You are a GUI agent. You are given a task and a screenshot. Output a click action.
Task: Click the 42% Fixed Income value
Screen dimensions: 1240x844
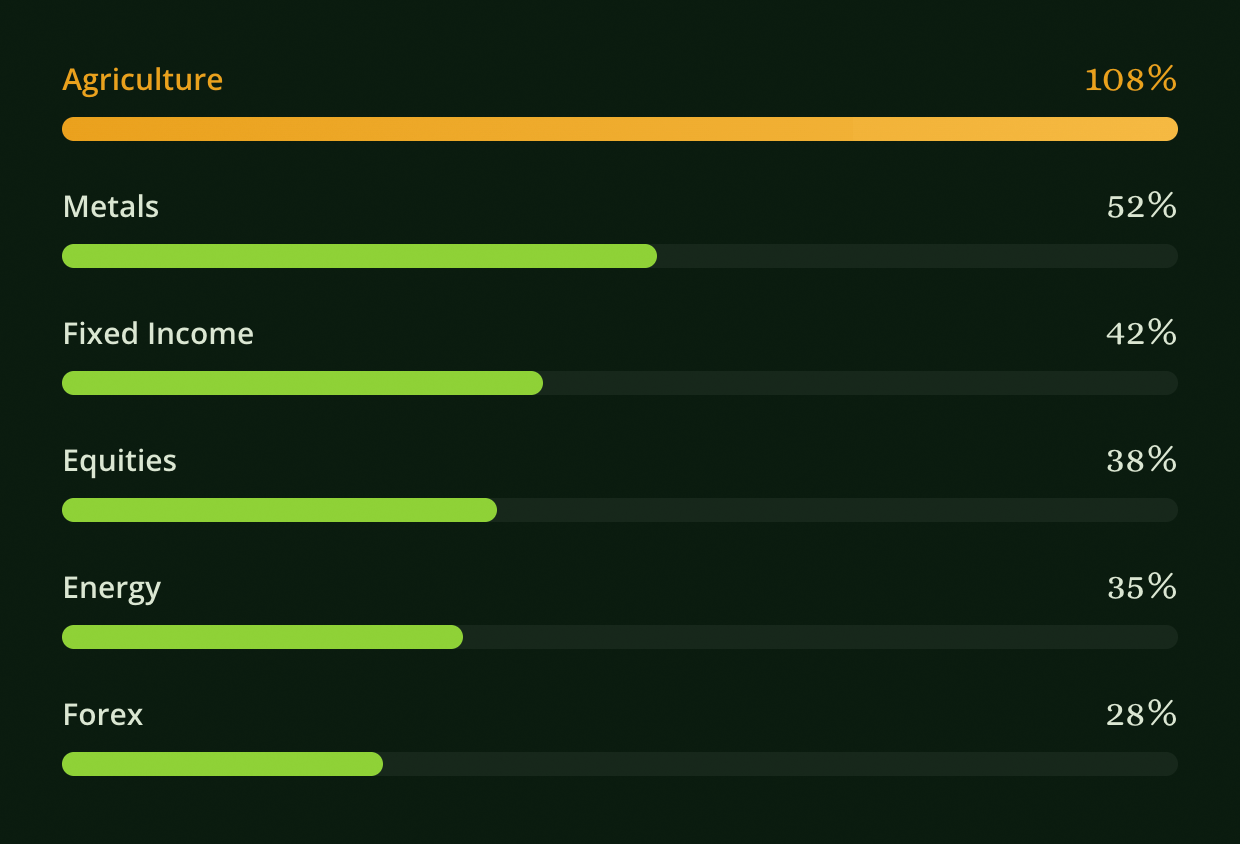[x=1142, y=333]
